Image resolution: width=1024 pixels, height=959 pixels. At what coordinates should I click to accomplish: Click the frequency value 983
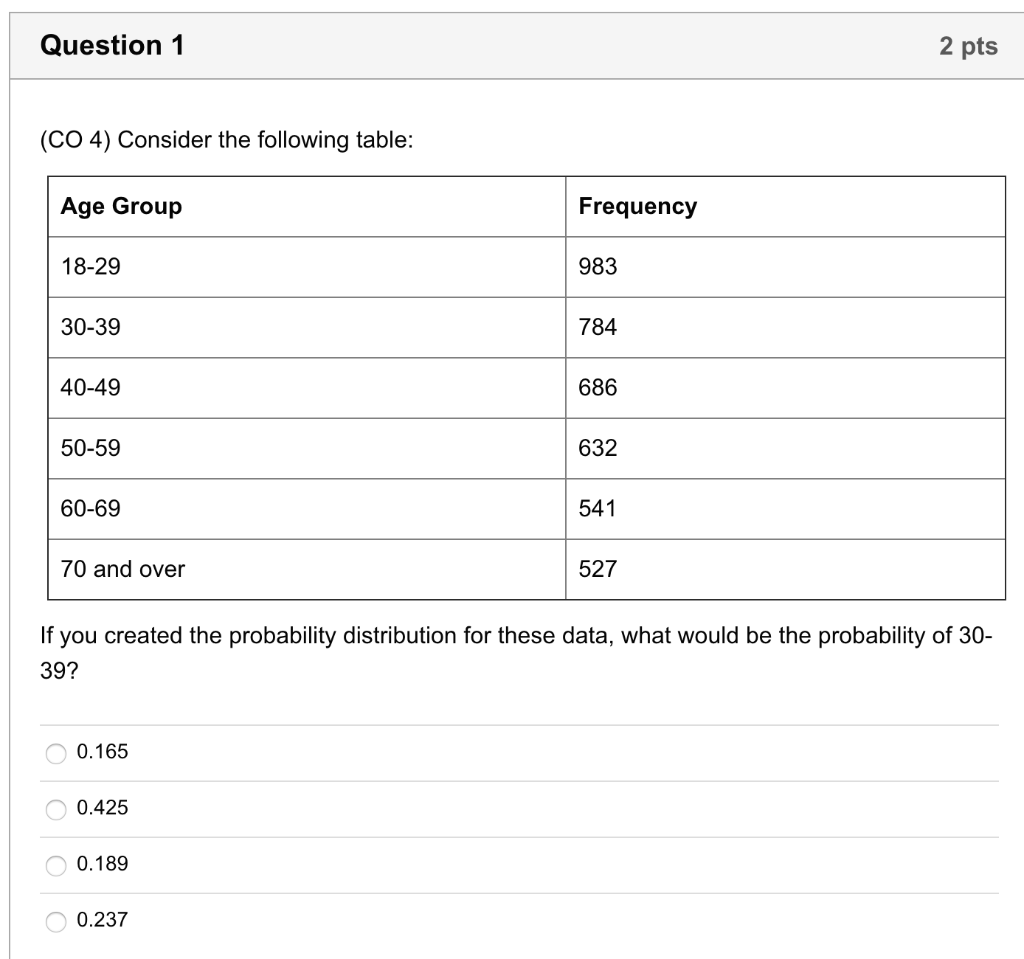[597, 267]
